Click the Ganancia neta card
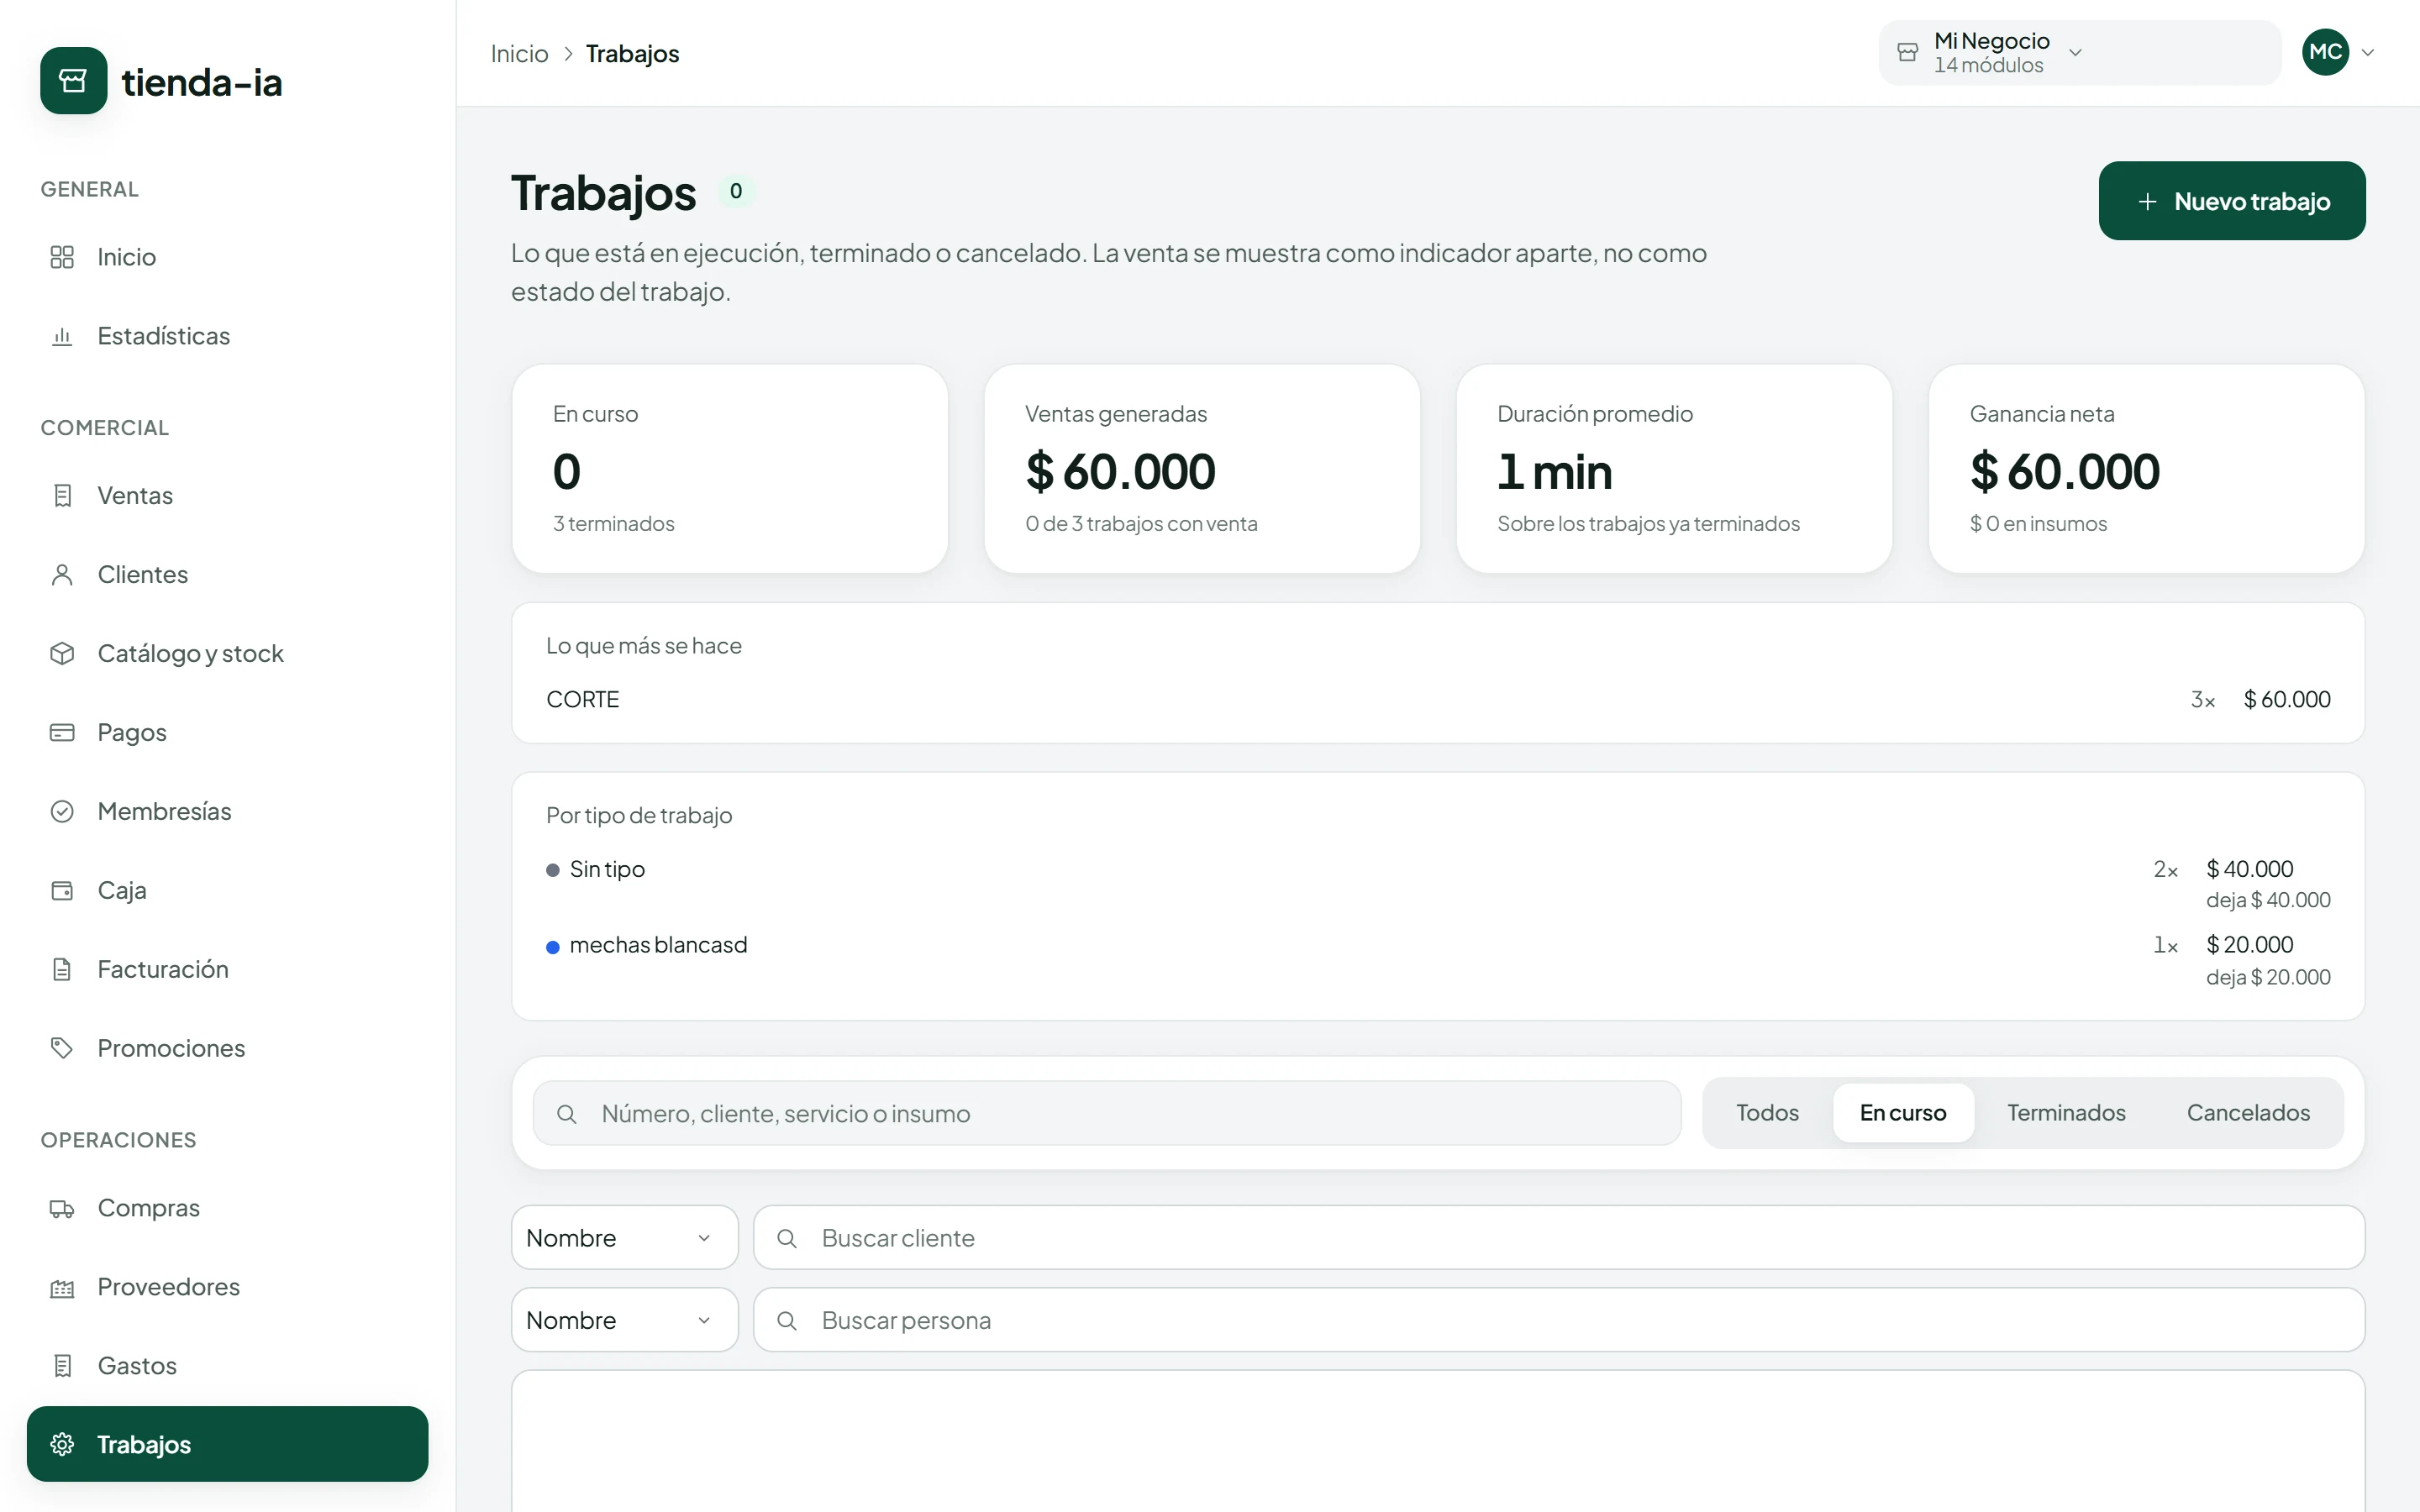The image size is (2420, 1512). (x=2146, y=469)
